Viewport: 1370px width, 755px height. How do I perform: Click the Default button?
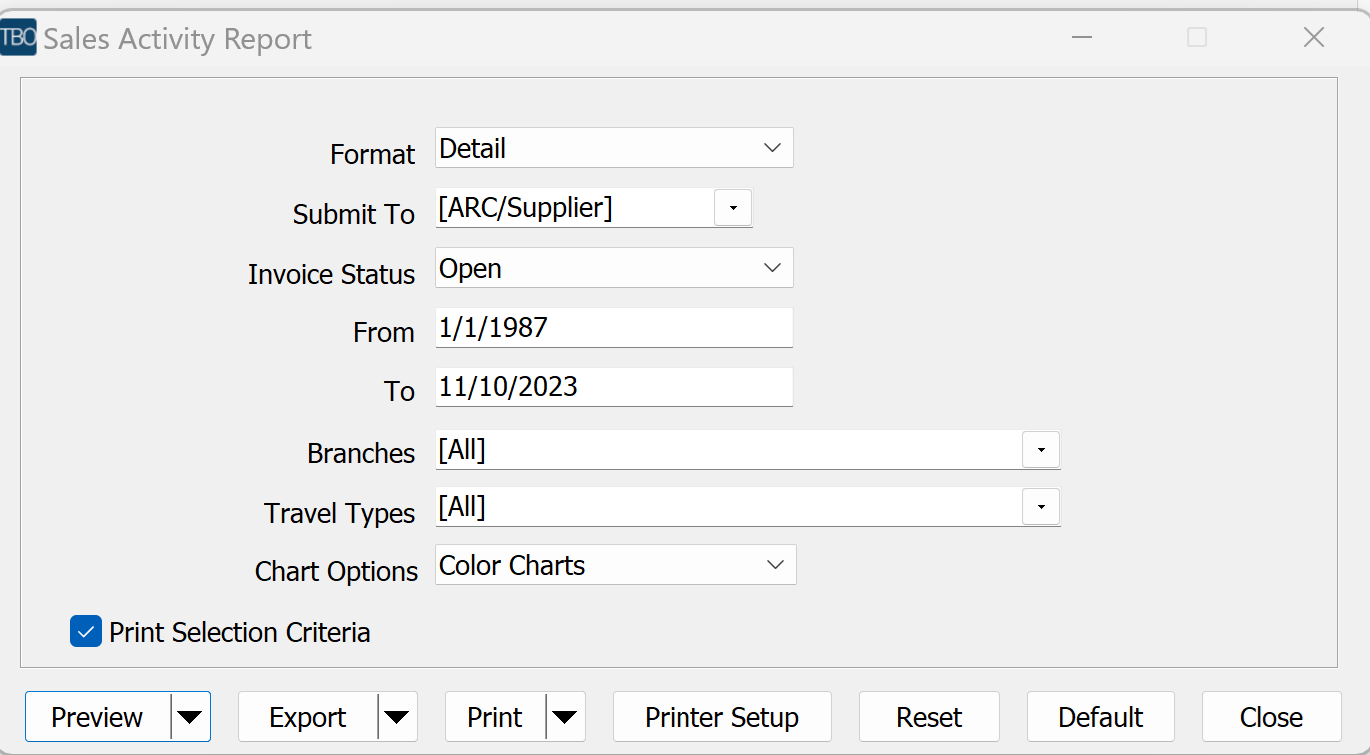click(x=1101, y=717)
